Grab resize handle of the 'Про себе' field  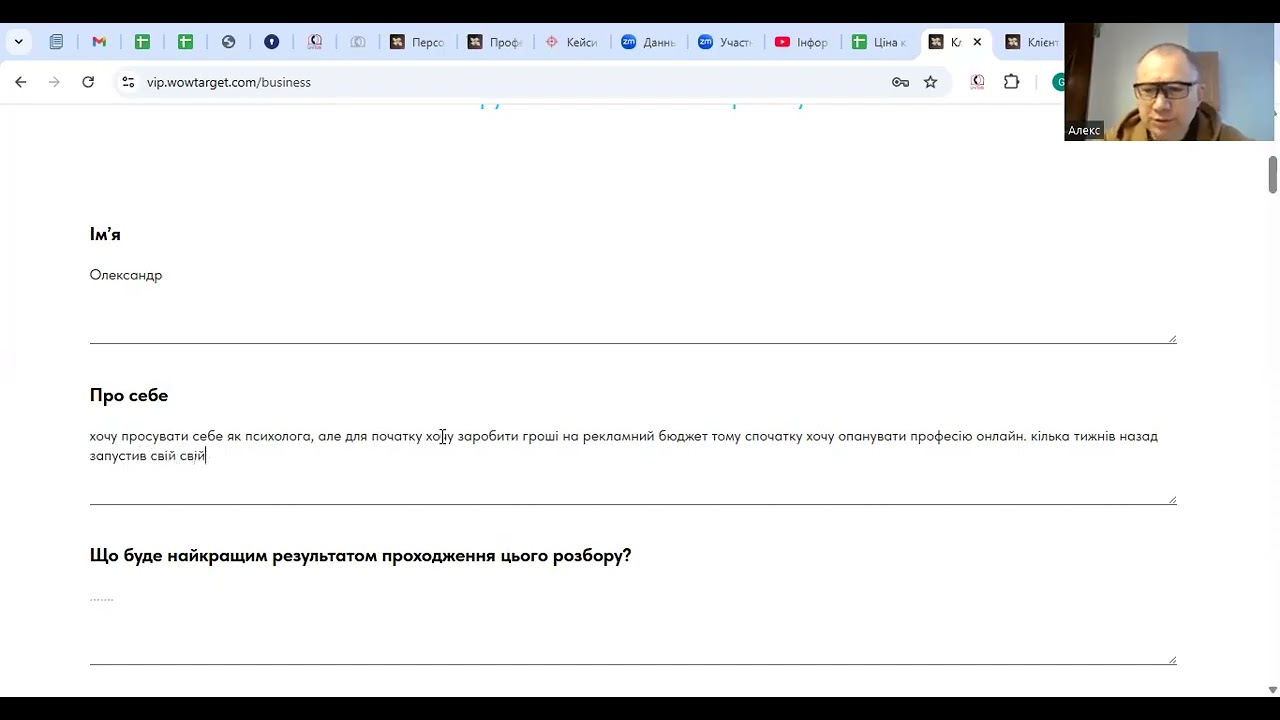(x=1172, y=499)
